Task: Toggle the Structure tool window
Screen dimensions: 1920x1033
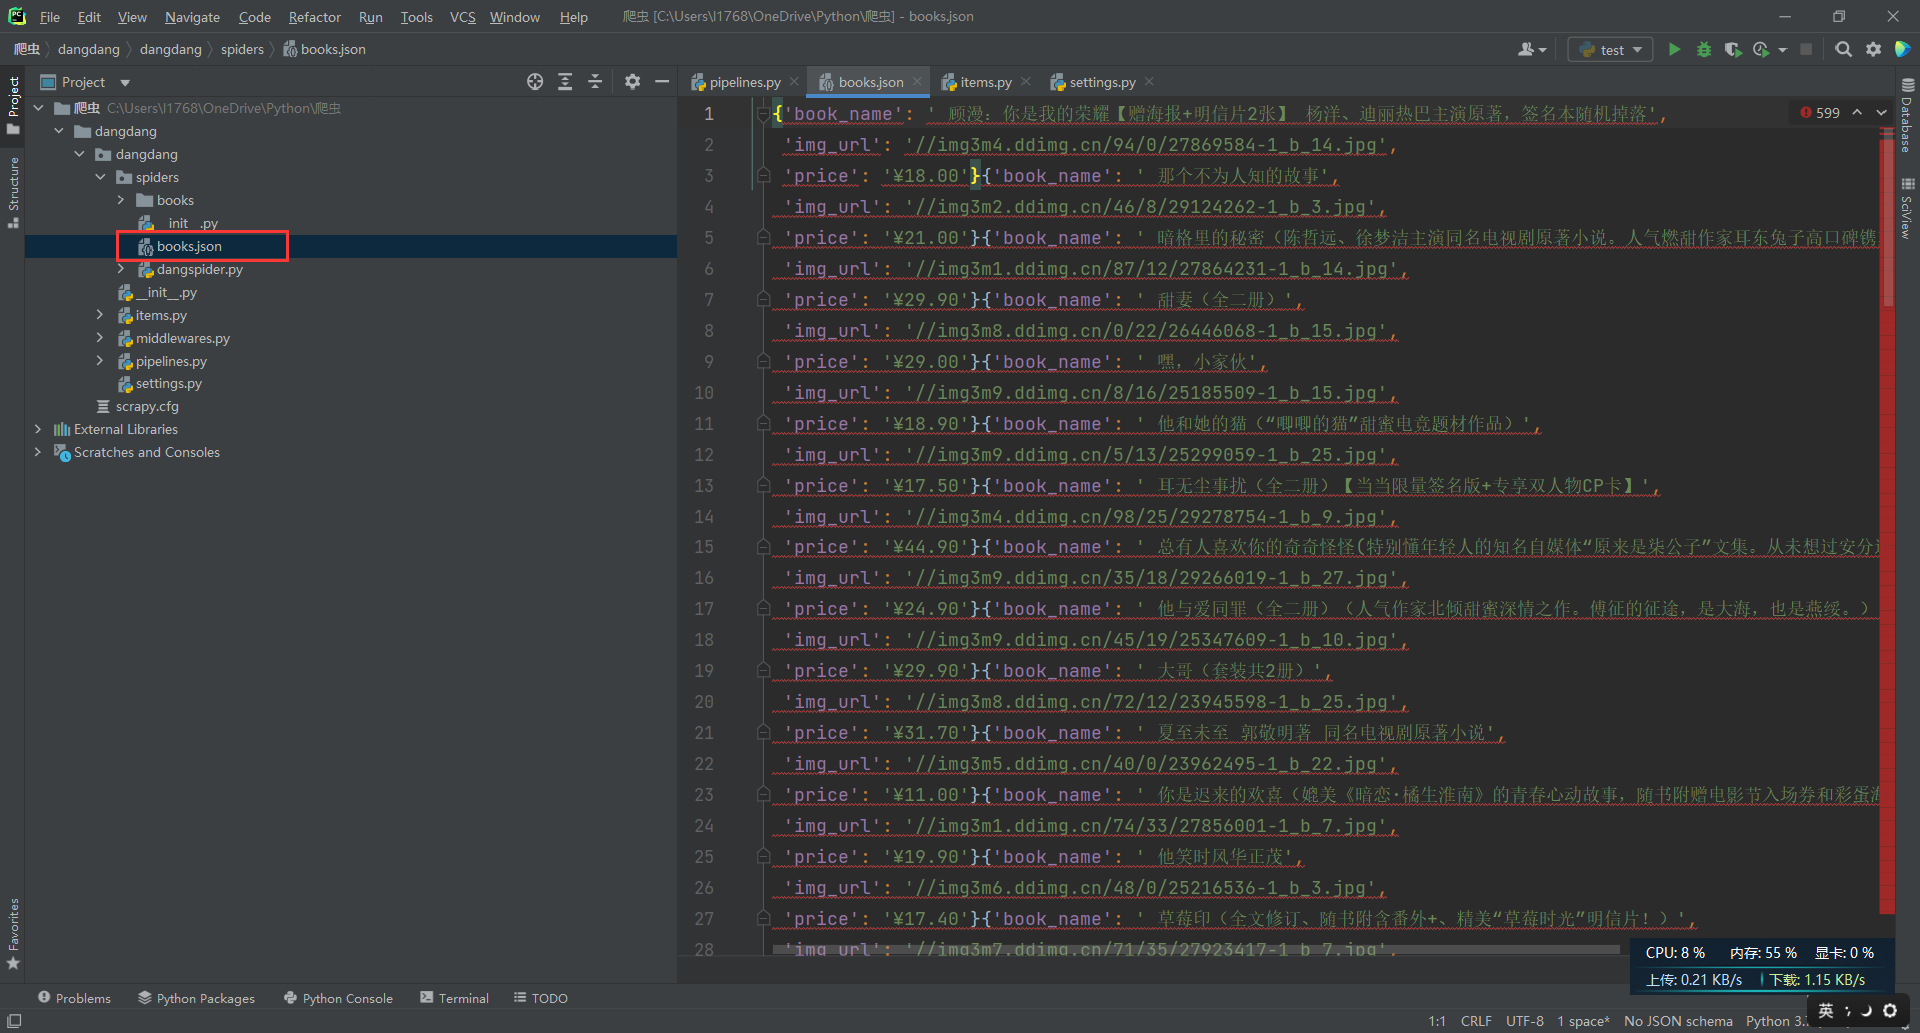Action: 14,192
